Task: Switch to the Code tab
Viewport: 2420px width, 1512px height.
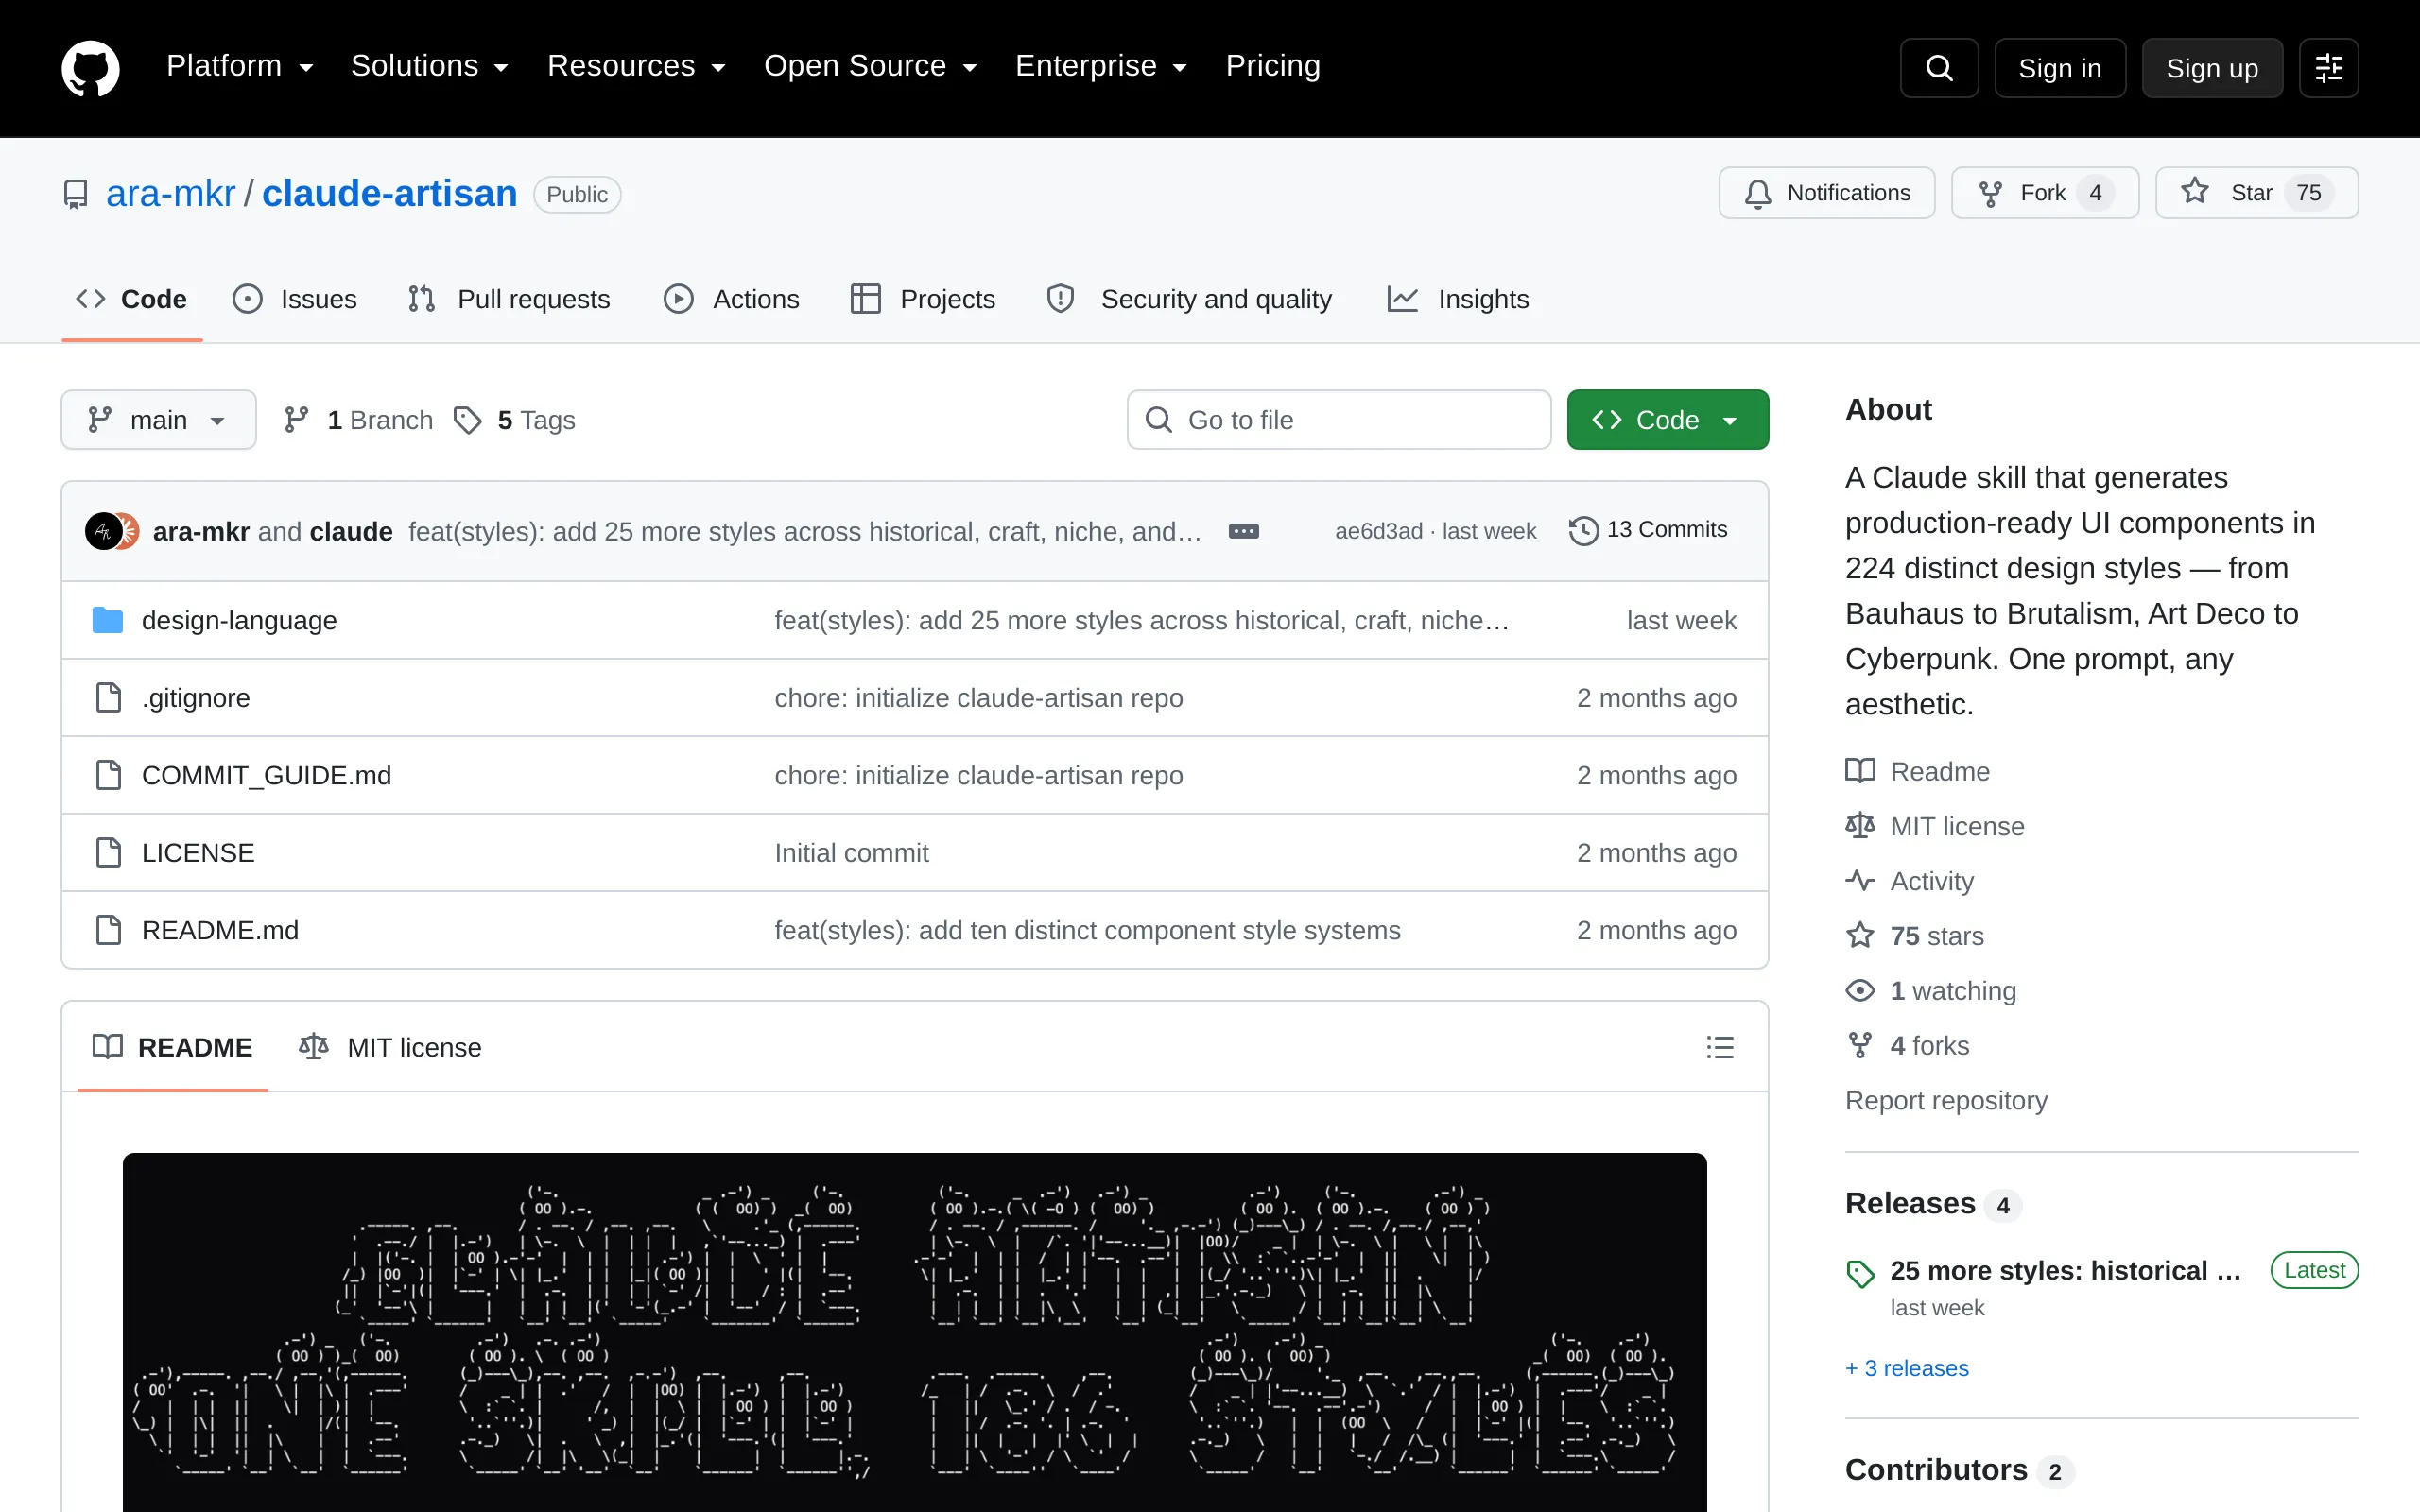Action: click(132, 299)
